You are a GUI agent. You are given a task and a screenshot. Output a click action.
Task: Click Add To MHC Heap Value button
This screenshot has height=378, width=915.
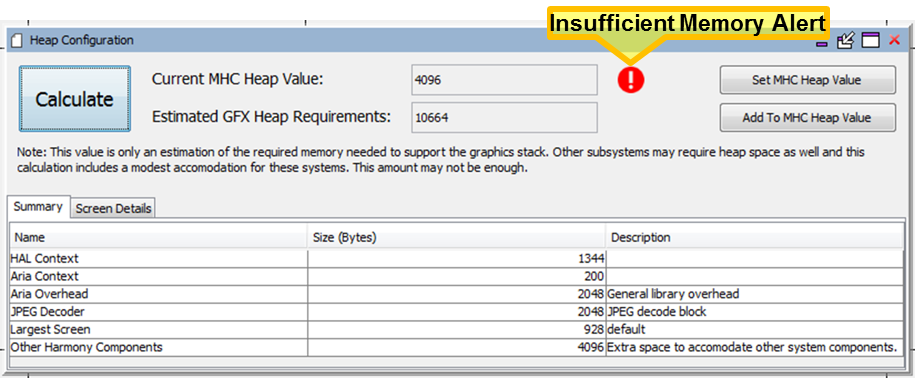point(808,118)
